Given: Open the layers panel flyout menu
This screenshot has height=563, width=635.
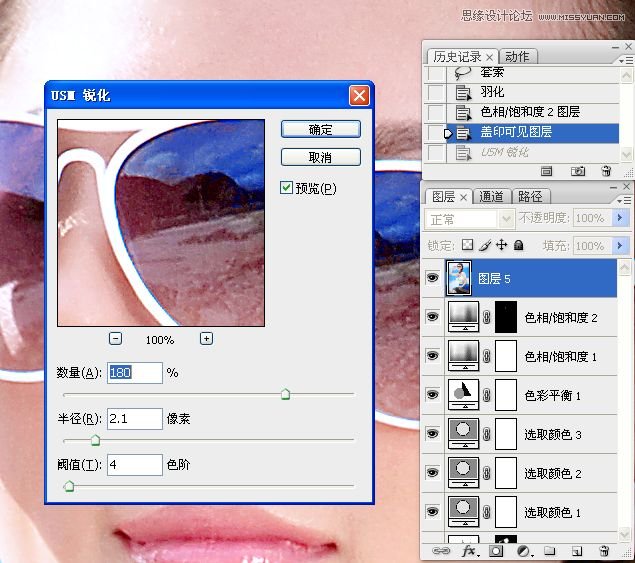Looking at the screenshot, I should coord(626,201).
